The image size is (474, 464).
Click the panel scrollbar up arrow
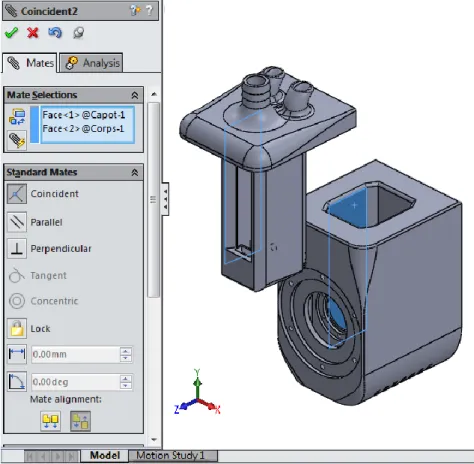[154, 94]
